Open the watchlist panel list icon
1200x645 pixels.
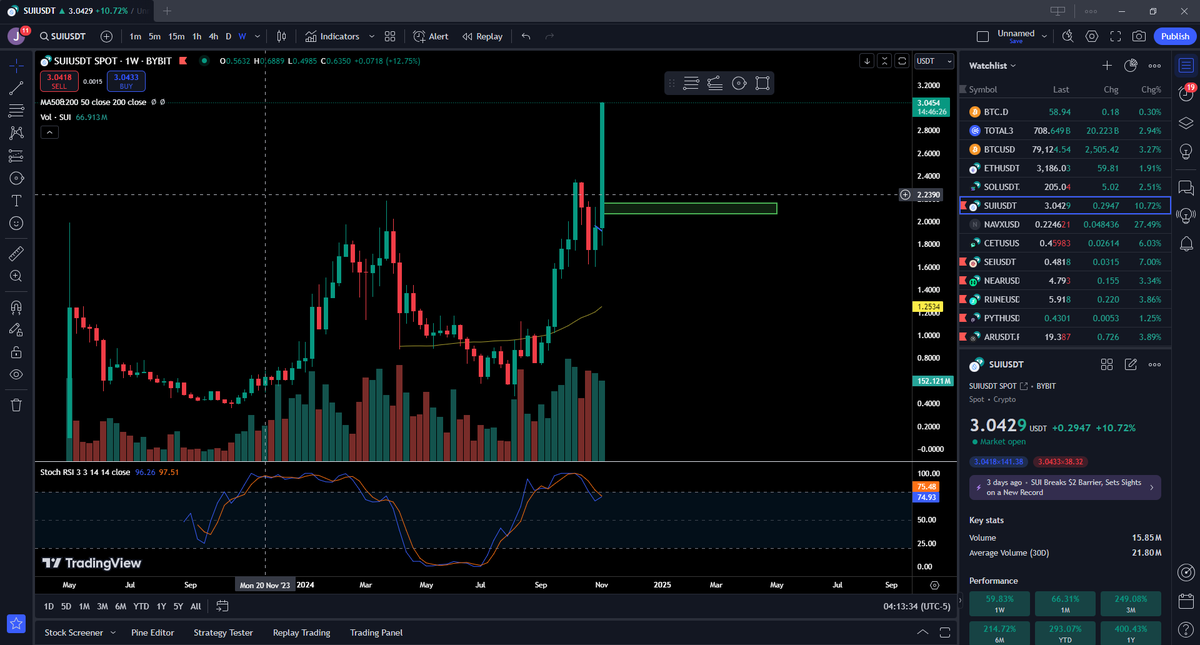[x=1186, y=65]
